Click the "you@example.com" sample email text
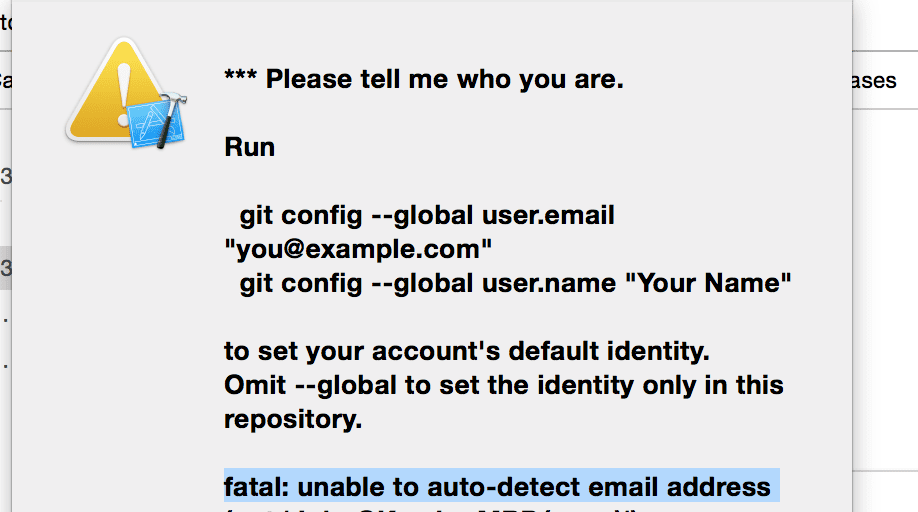Viewport: 918px width, 512px height. coord(358,249)
